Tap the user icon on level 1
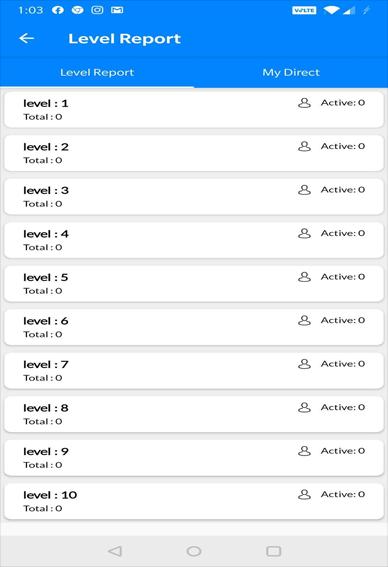This screenshot has width=388, height=567. click(304, 103)
